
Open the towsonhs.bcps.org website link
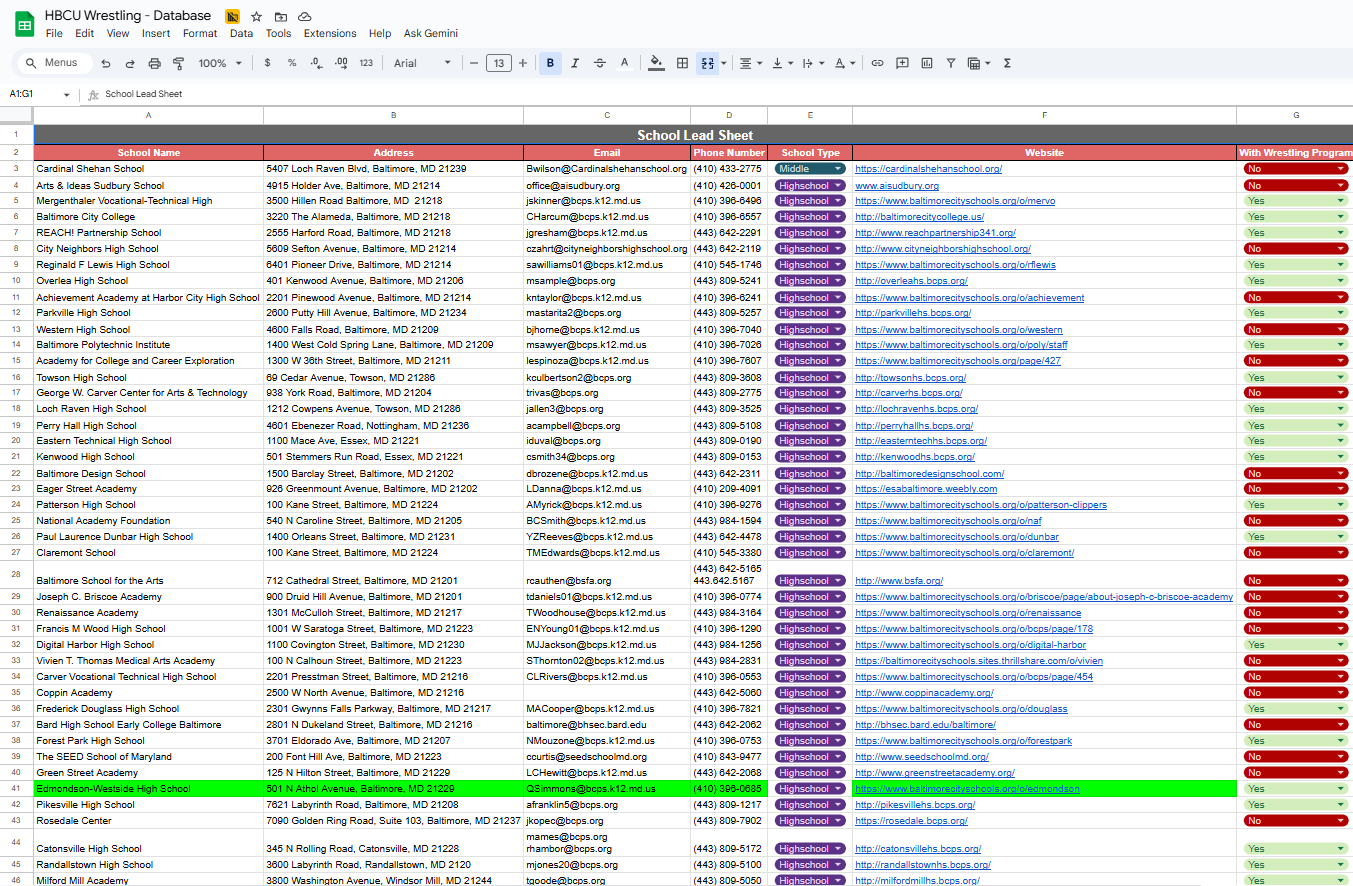point(910,378)
